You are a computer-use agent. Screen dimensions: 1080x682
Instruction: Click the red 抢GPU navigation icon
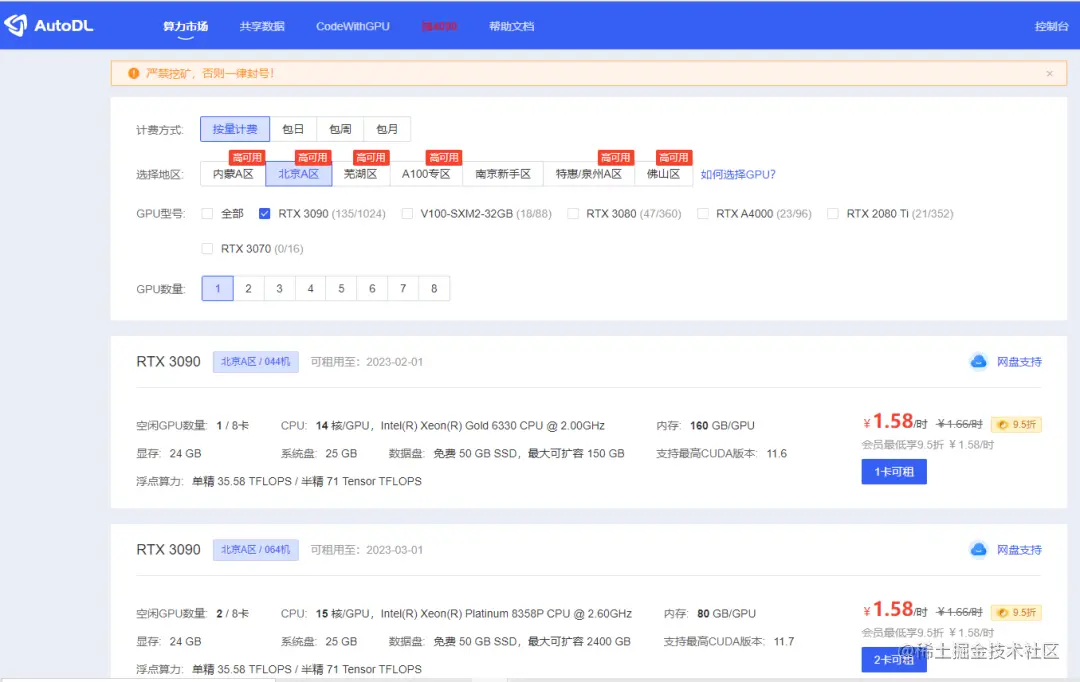coord(440,27)
